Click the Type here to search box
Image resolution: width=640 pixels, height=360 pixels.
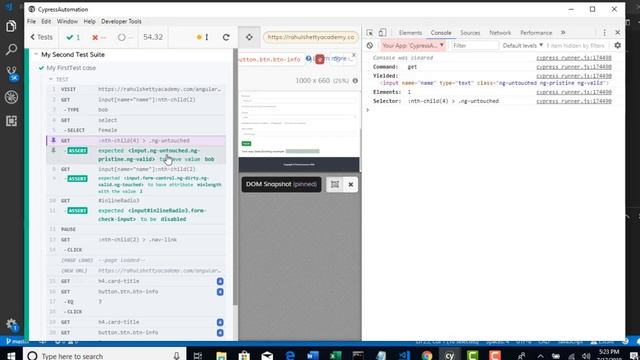point(104,356)
